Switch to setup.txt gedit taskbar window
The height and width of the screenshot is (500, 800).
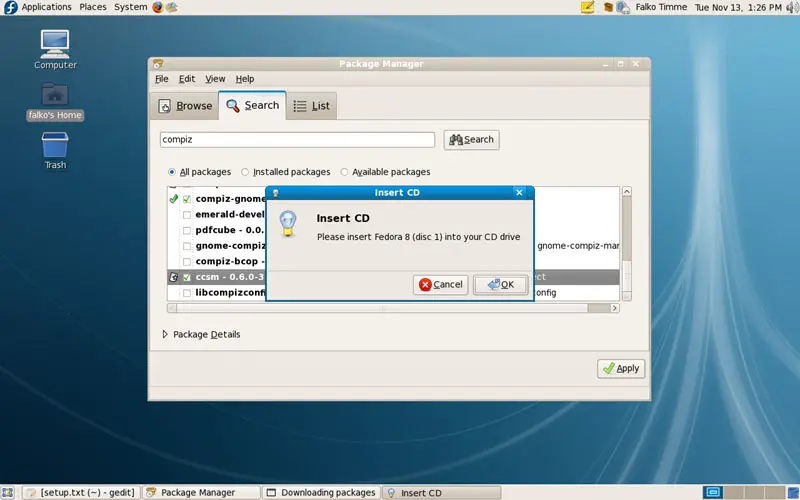tap(81, 492)
